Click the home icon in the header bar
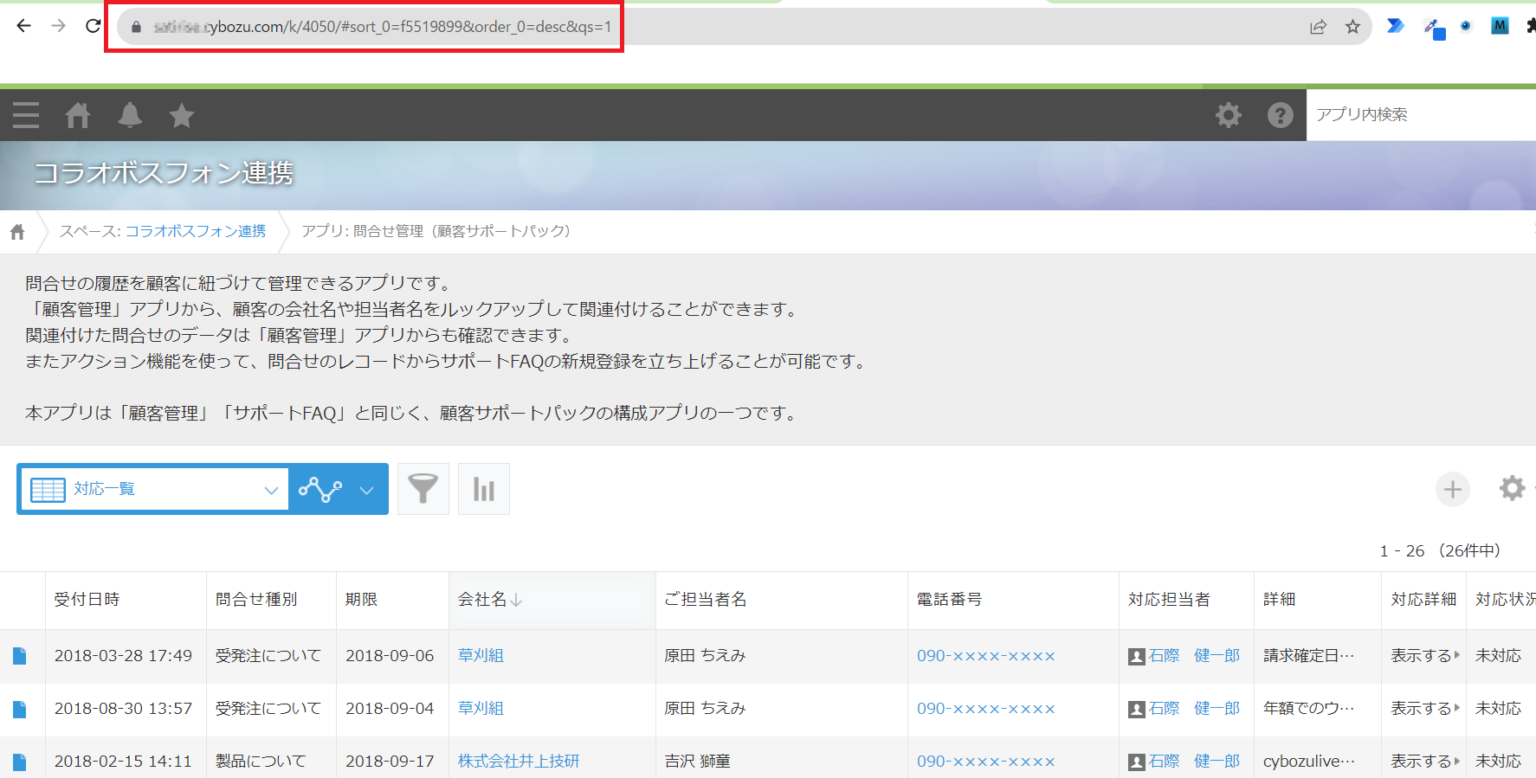 coord(77,115)
